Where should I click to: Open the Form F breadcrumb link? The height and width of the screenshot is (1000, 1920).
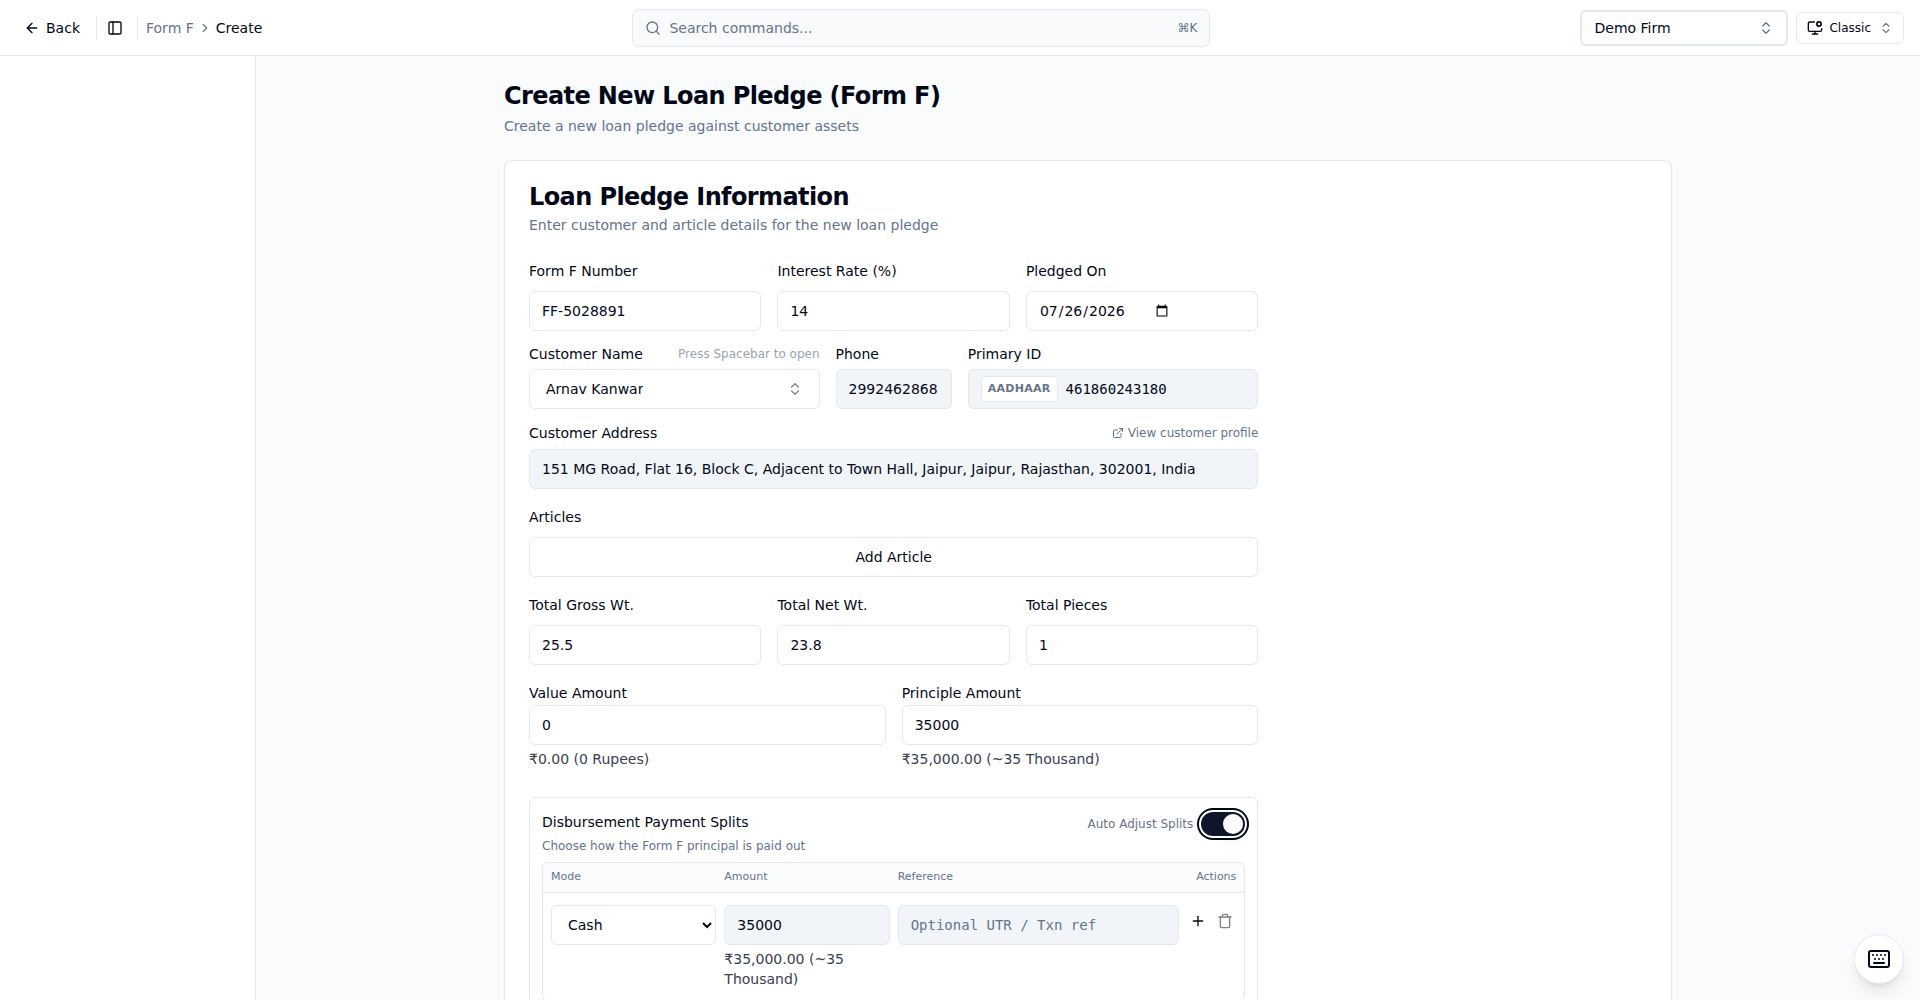point(169,28)
